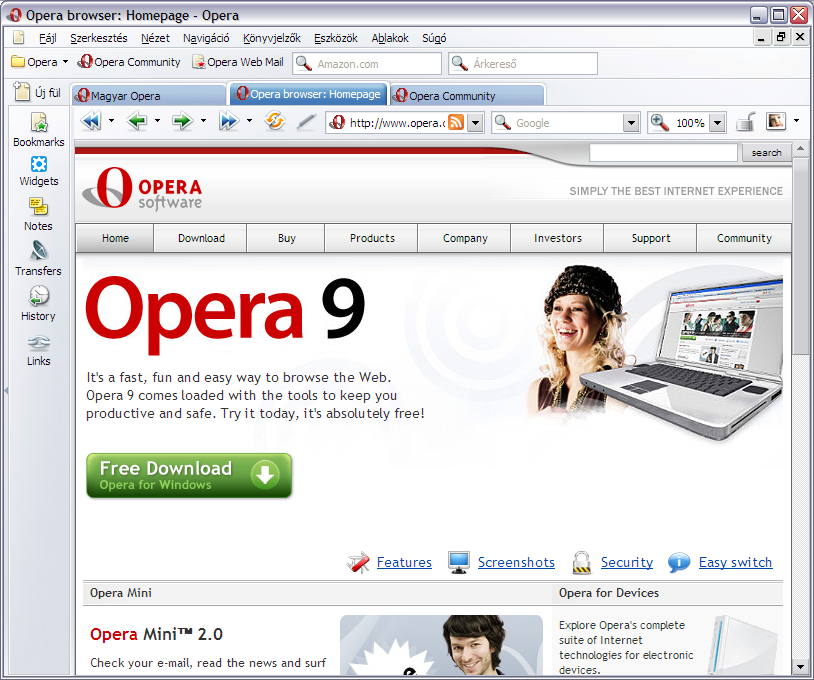Click the vertical scrollbar thumb
The image size is (814, 680).
pyautogui.click(x=800, y=256)
